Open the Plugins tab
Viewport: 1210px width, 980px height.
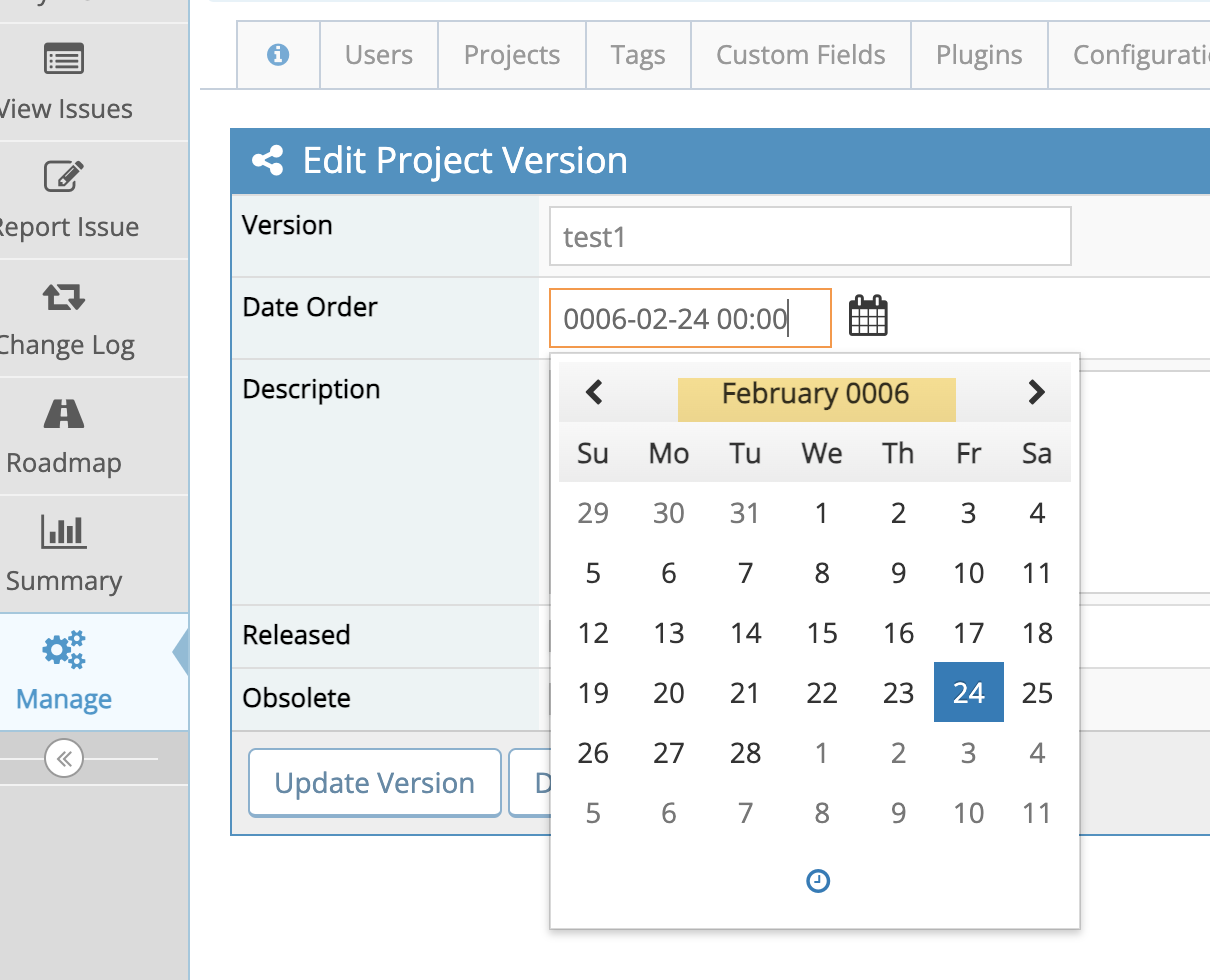[x=979, y=54]
